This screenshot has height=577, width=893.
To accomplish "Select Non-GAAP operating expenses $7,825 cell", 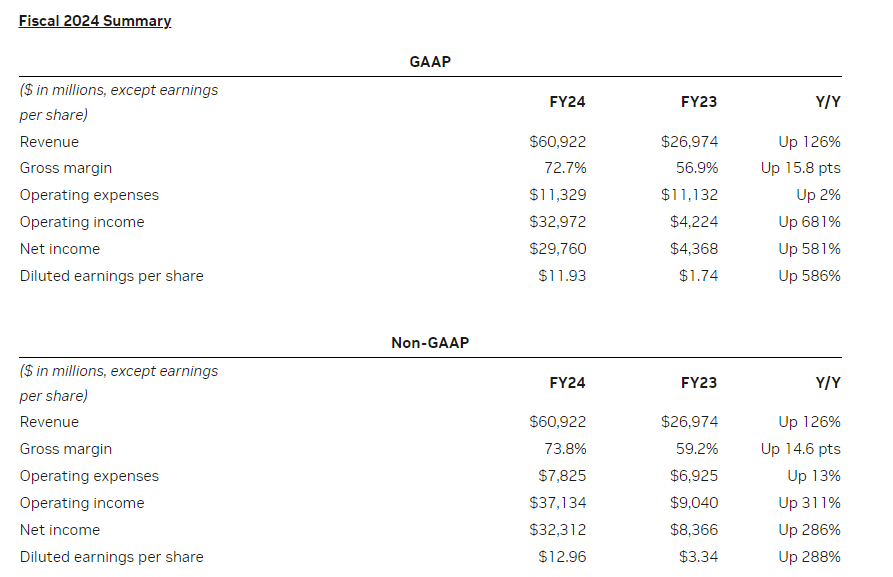I will pyautogui.click(x=561, y=476).
